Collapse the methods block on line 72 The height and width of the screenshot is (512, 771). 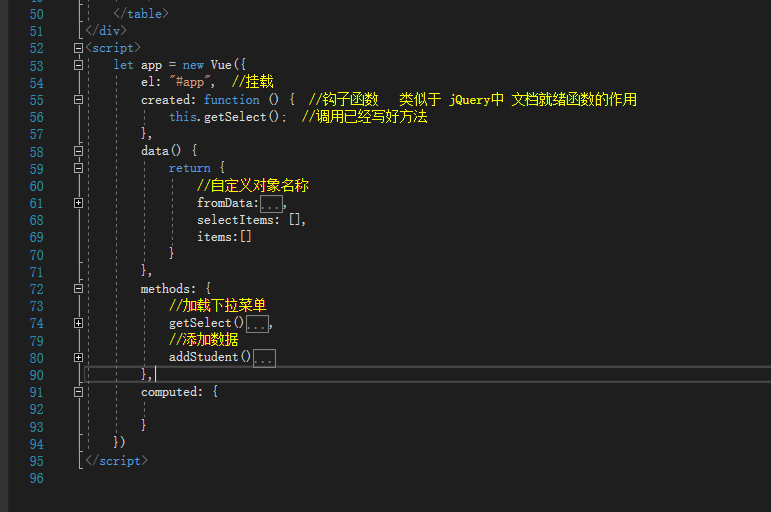click(78, 289)
